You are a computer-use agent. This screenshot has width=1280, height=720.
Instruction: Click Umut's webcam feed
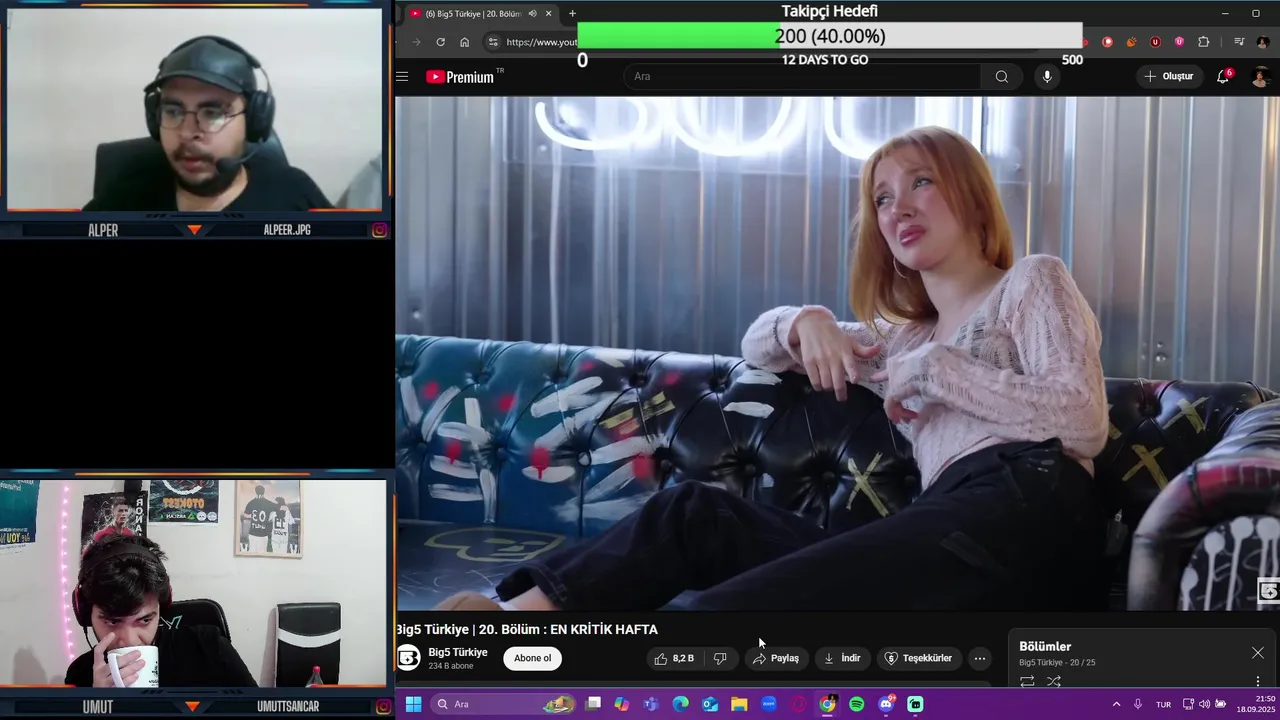[193, 583]
